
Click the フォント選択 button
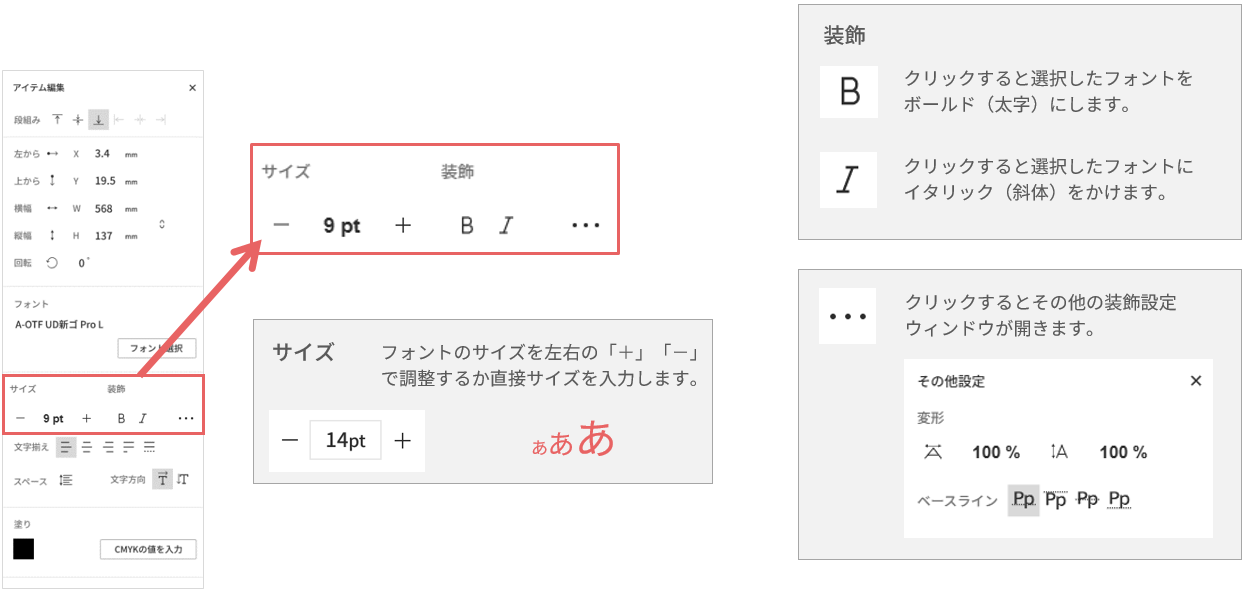click(157, 348)
